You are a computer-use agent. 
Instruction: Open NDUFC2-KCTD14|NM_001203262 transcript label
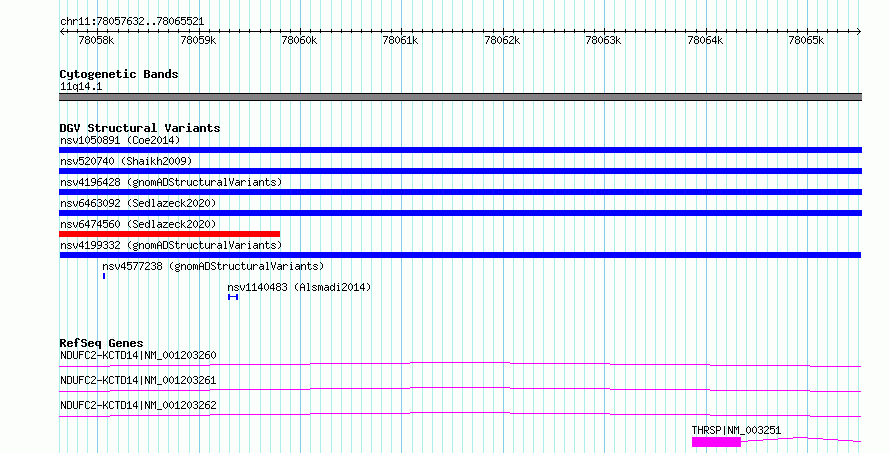coord(138,406)
